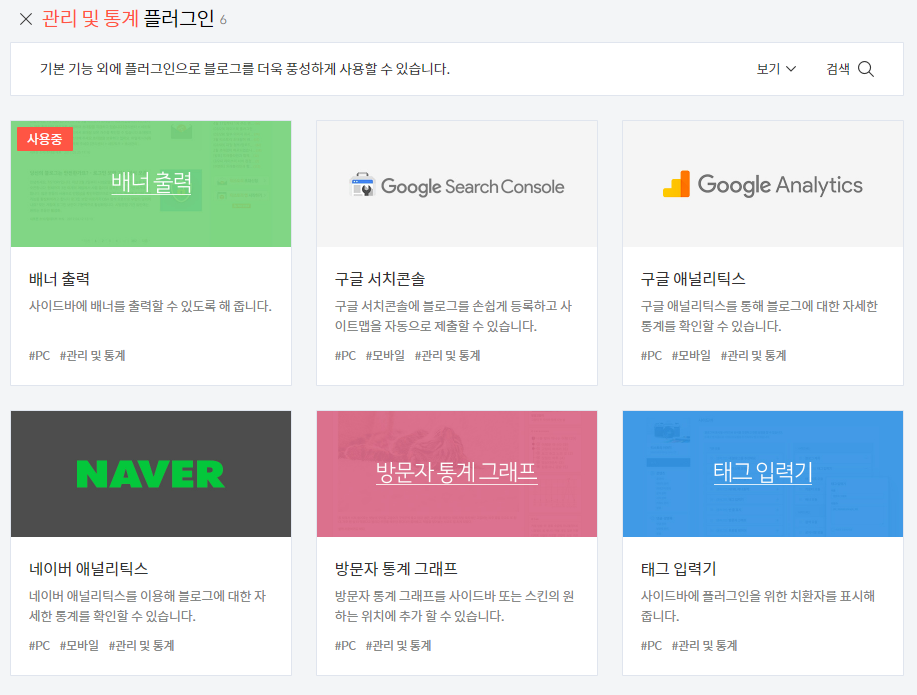Click #PC tag under 구글 서치콘솔
Screen dimensions: 917x695
[346, 355]
